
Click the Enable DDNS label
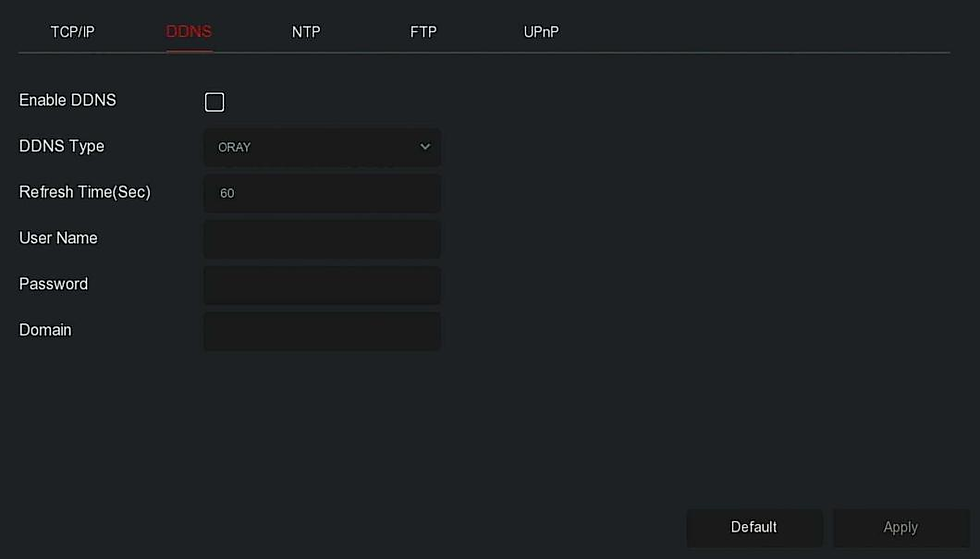click(x=68, y=100)
